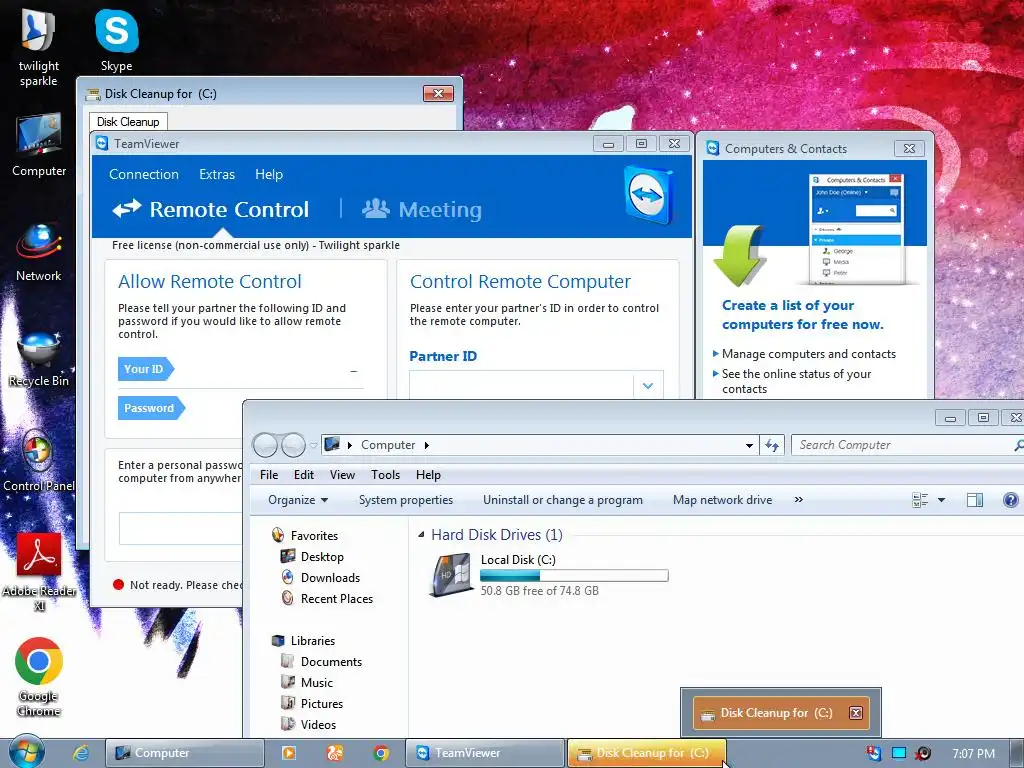1024x768 pixels.
Task: Switch to the Computer taskbar button
Action: (185, 753)
